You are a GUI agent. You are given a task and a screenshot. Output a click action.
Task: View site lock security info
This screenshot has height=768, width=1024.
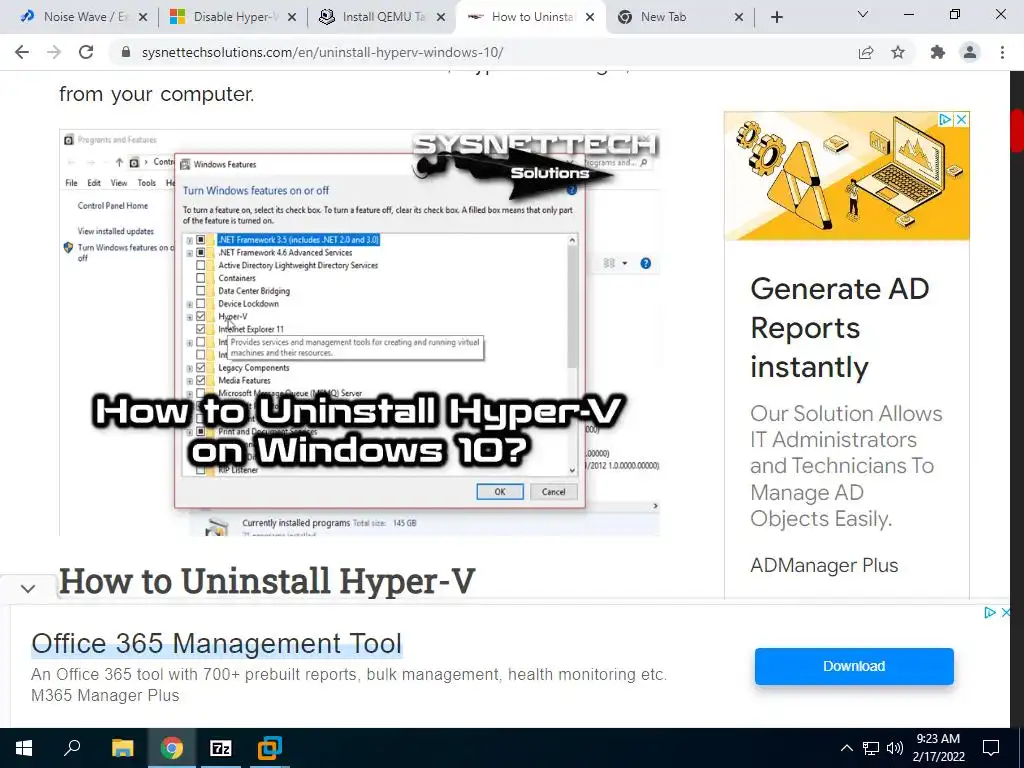(x=126, y=52)
